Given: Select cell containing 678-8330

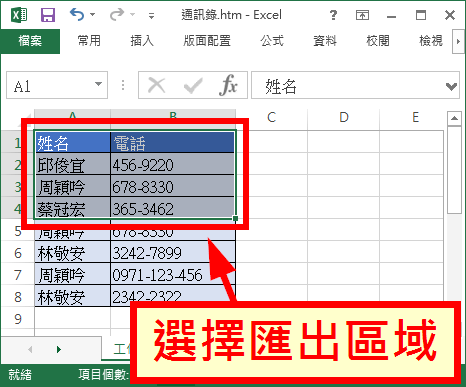Looking at the screenshot, I should (173, 187).
